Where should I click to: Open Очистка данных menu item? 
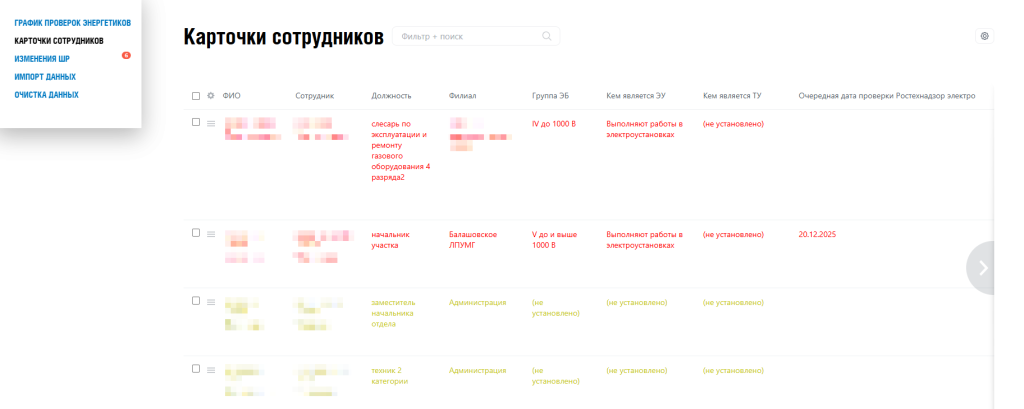[x=46, y=95]
